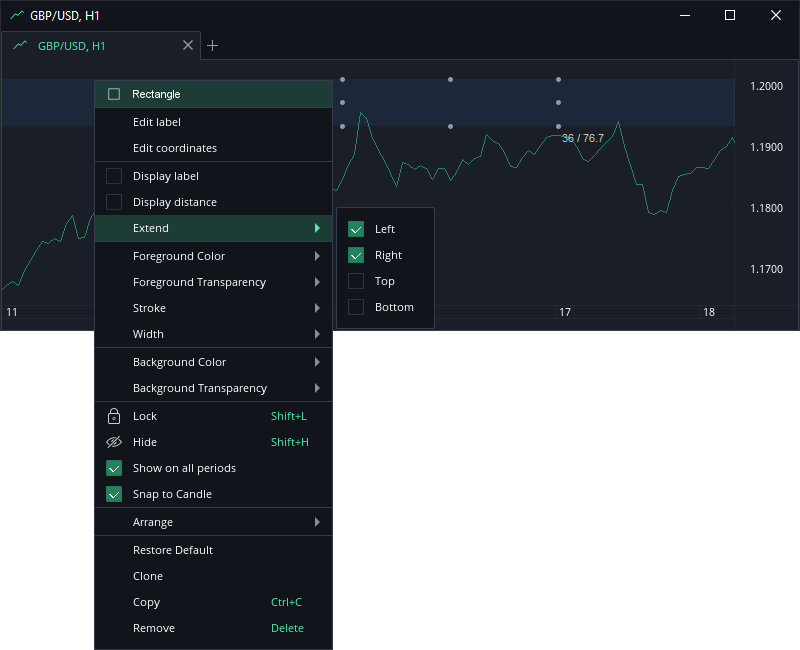Choose Copy from the context menu
The image size is (800, 650).
[213, 602]
